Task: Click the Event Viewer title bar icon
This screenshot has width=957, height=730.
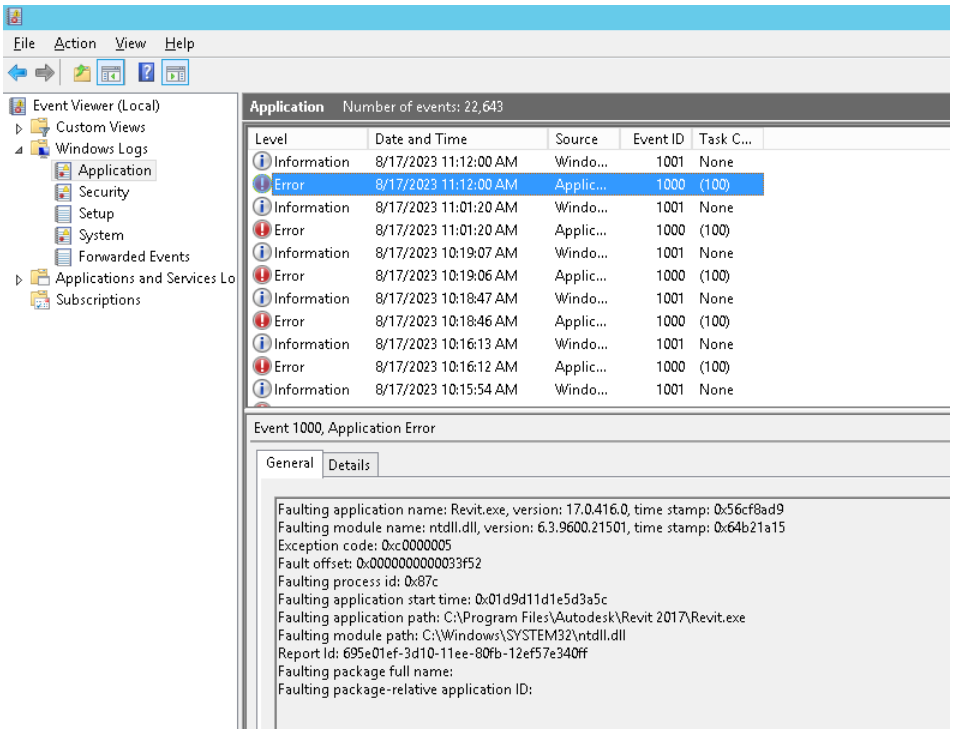Action: point(15,16)
